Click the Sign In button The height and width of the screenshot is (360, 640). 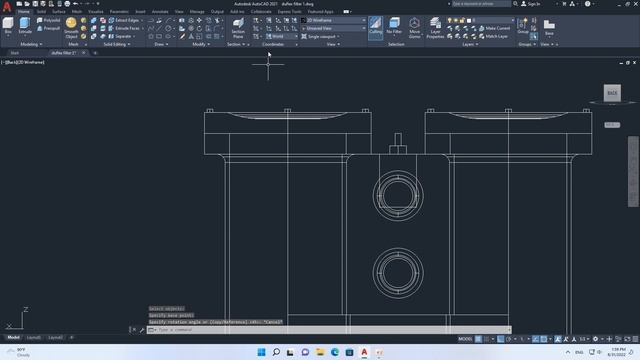(531, 4)
